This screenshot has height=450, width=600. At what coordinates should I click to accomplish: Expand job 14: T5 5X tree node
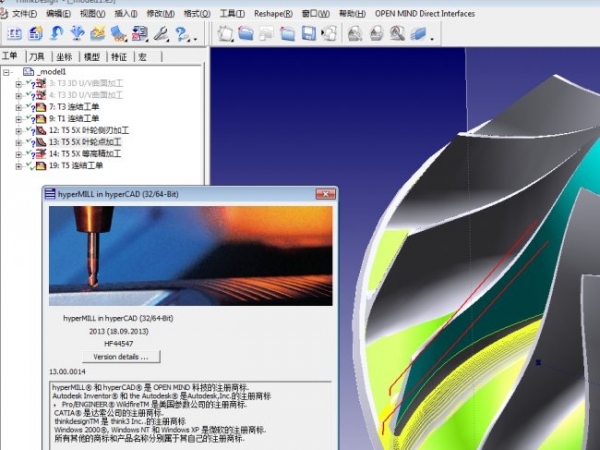click(18, 154)
